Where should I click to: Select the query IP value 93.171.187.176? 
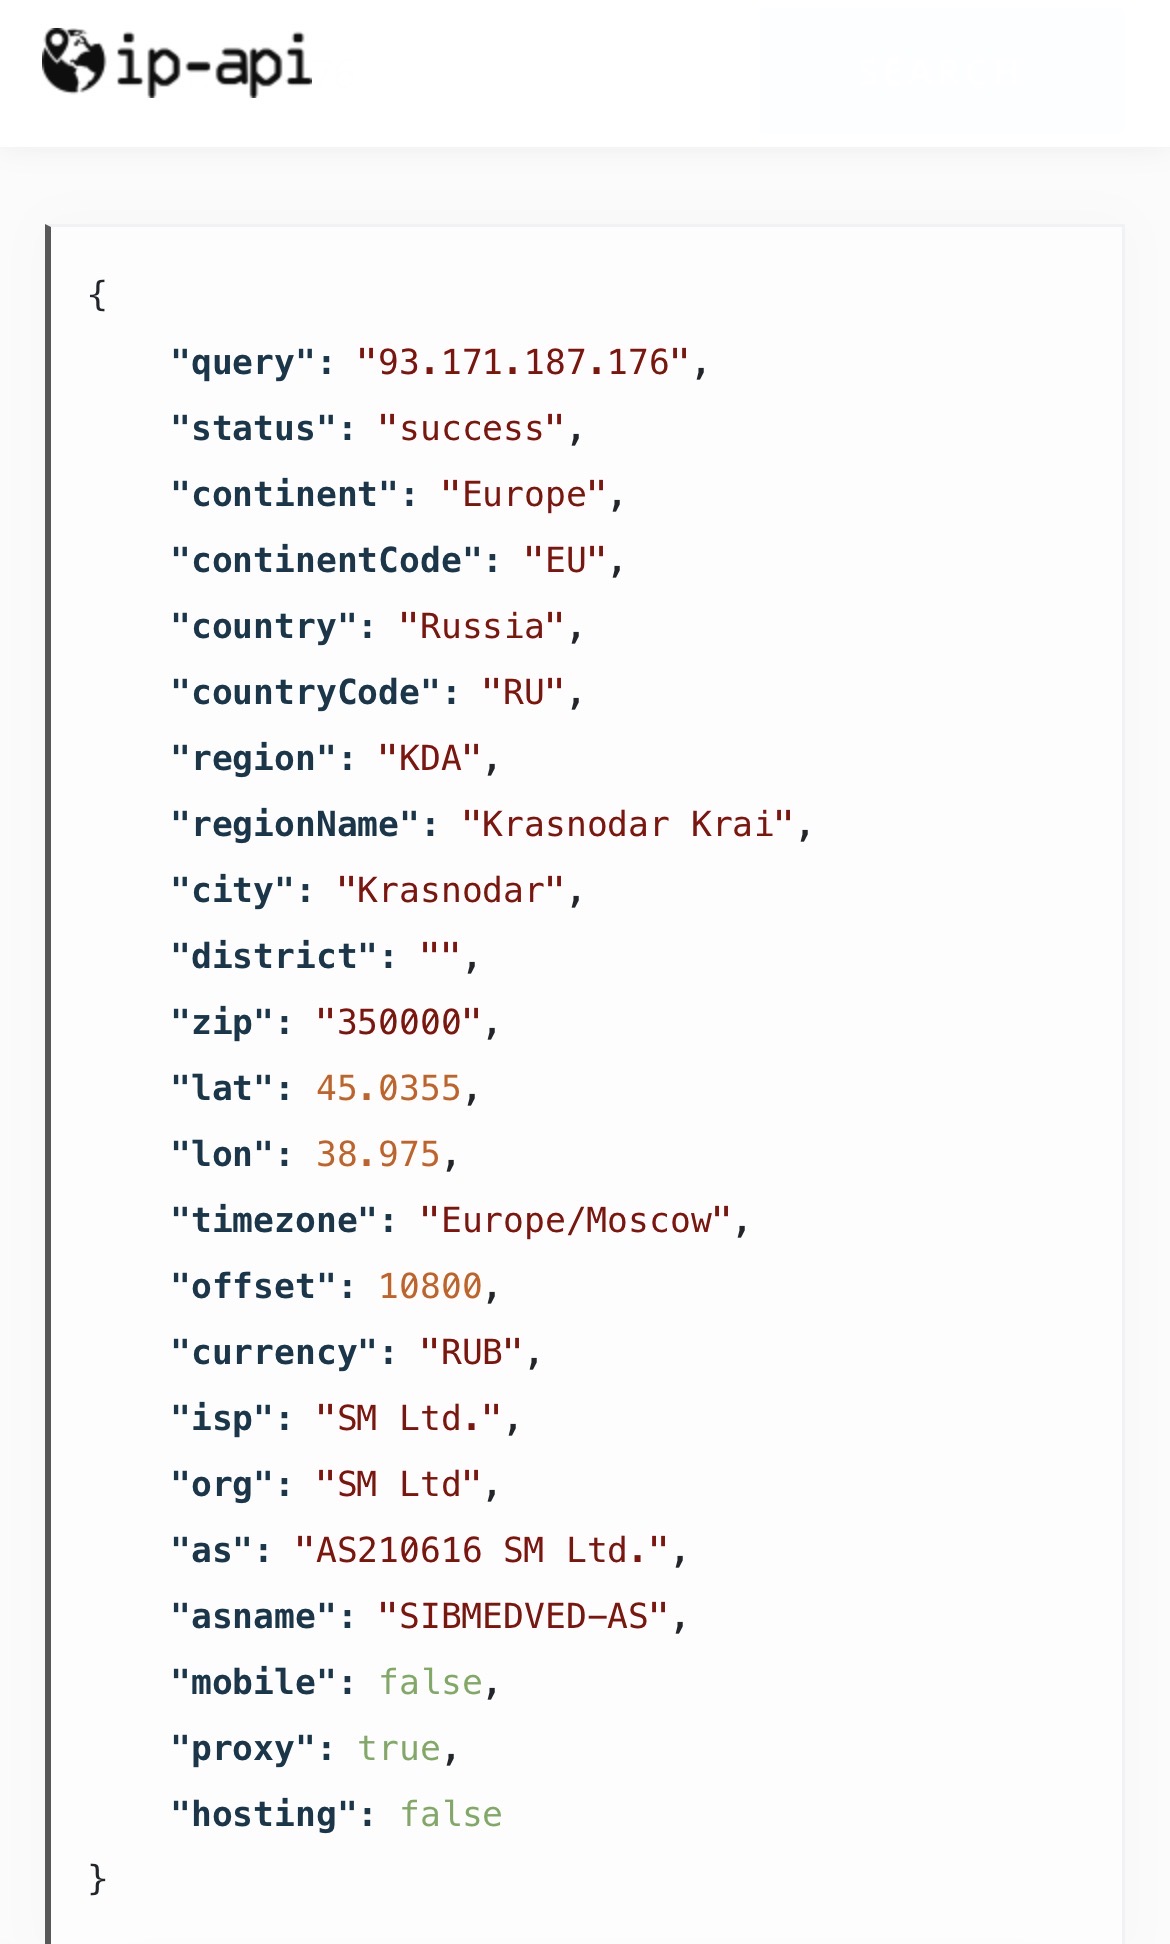(523, 362)
